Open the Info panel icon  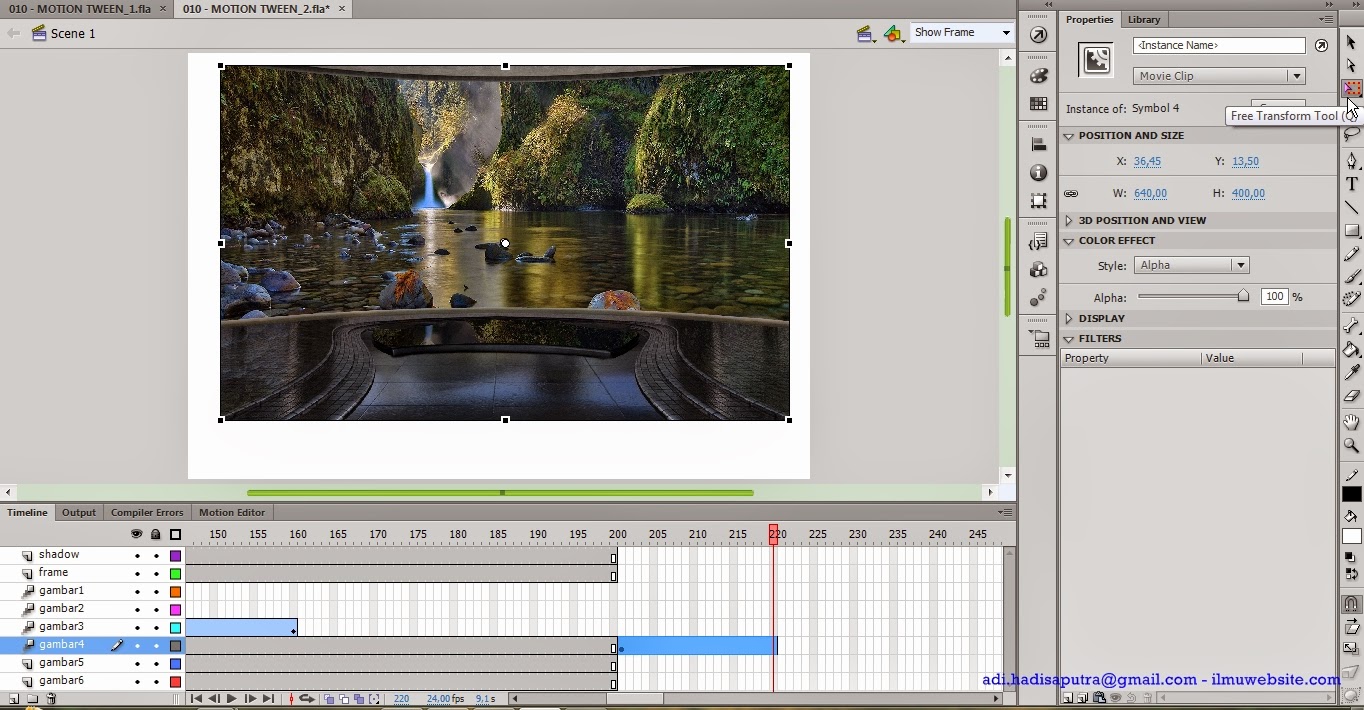point(1038,173)
